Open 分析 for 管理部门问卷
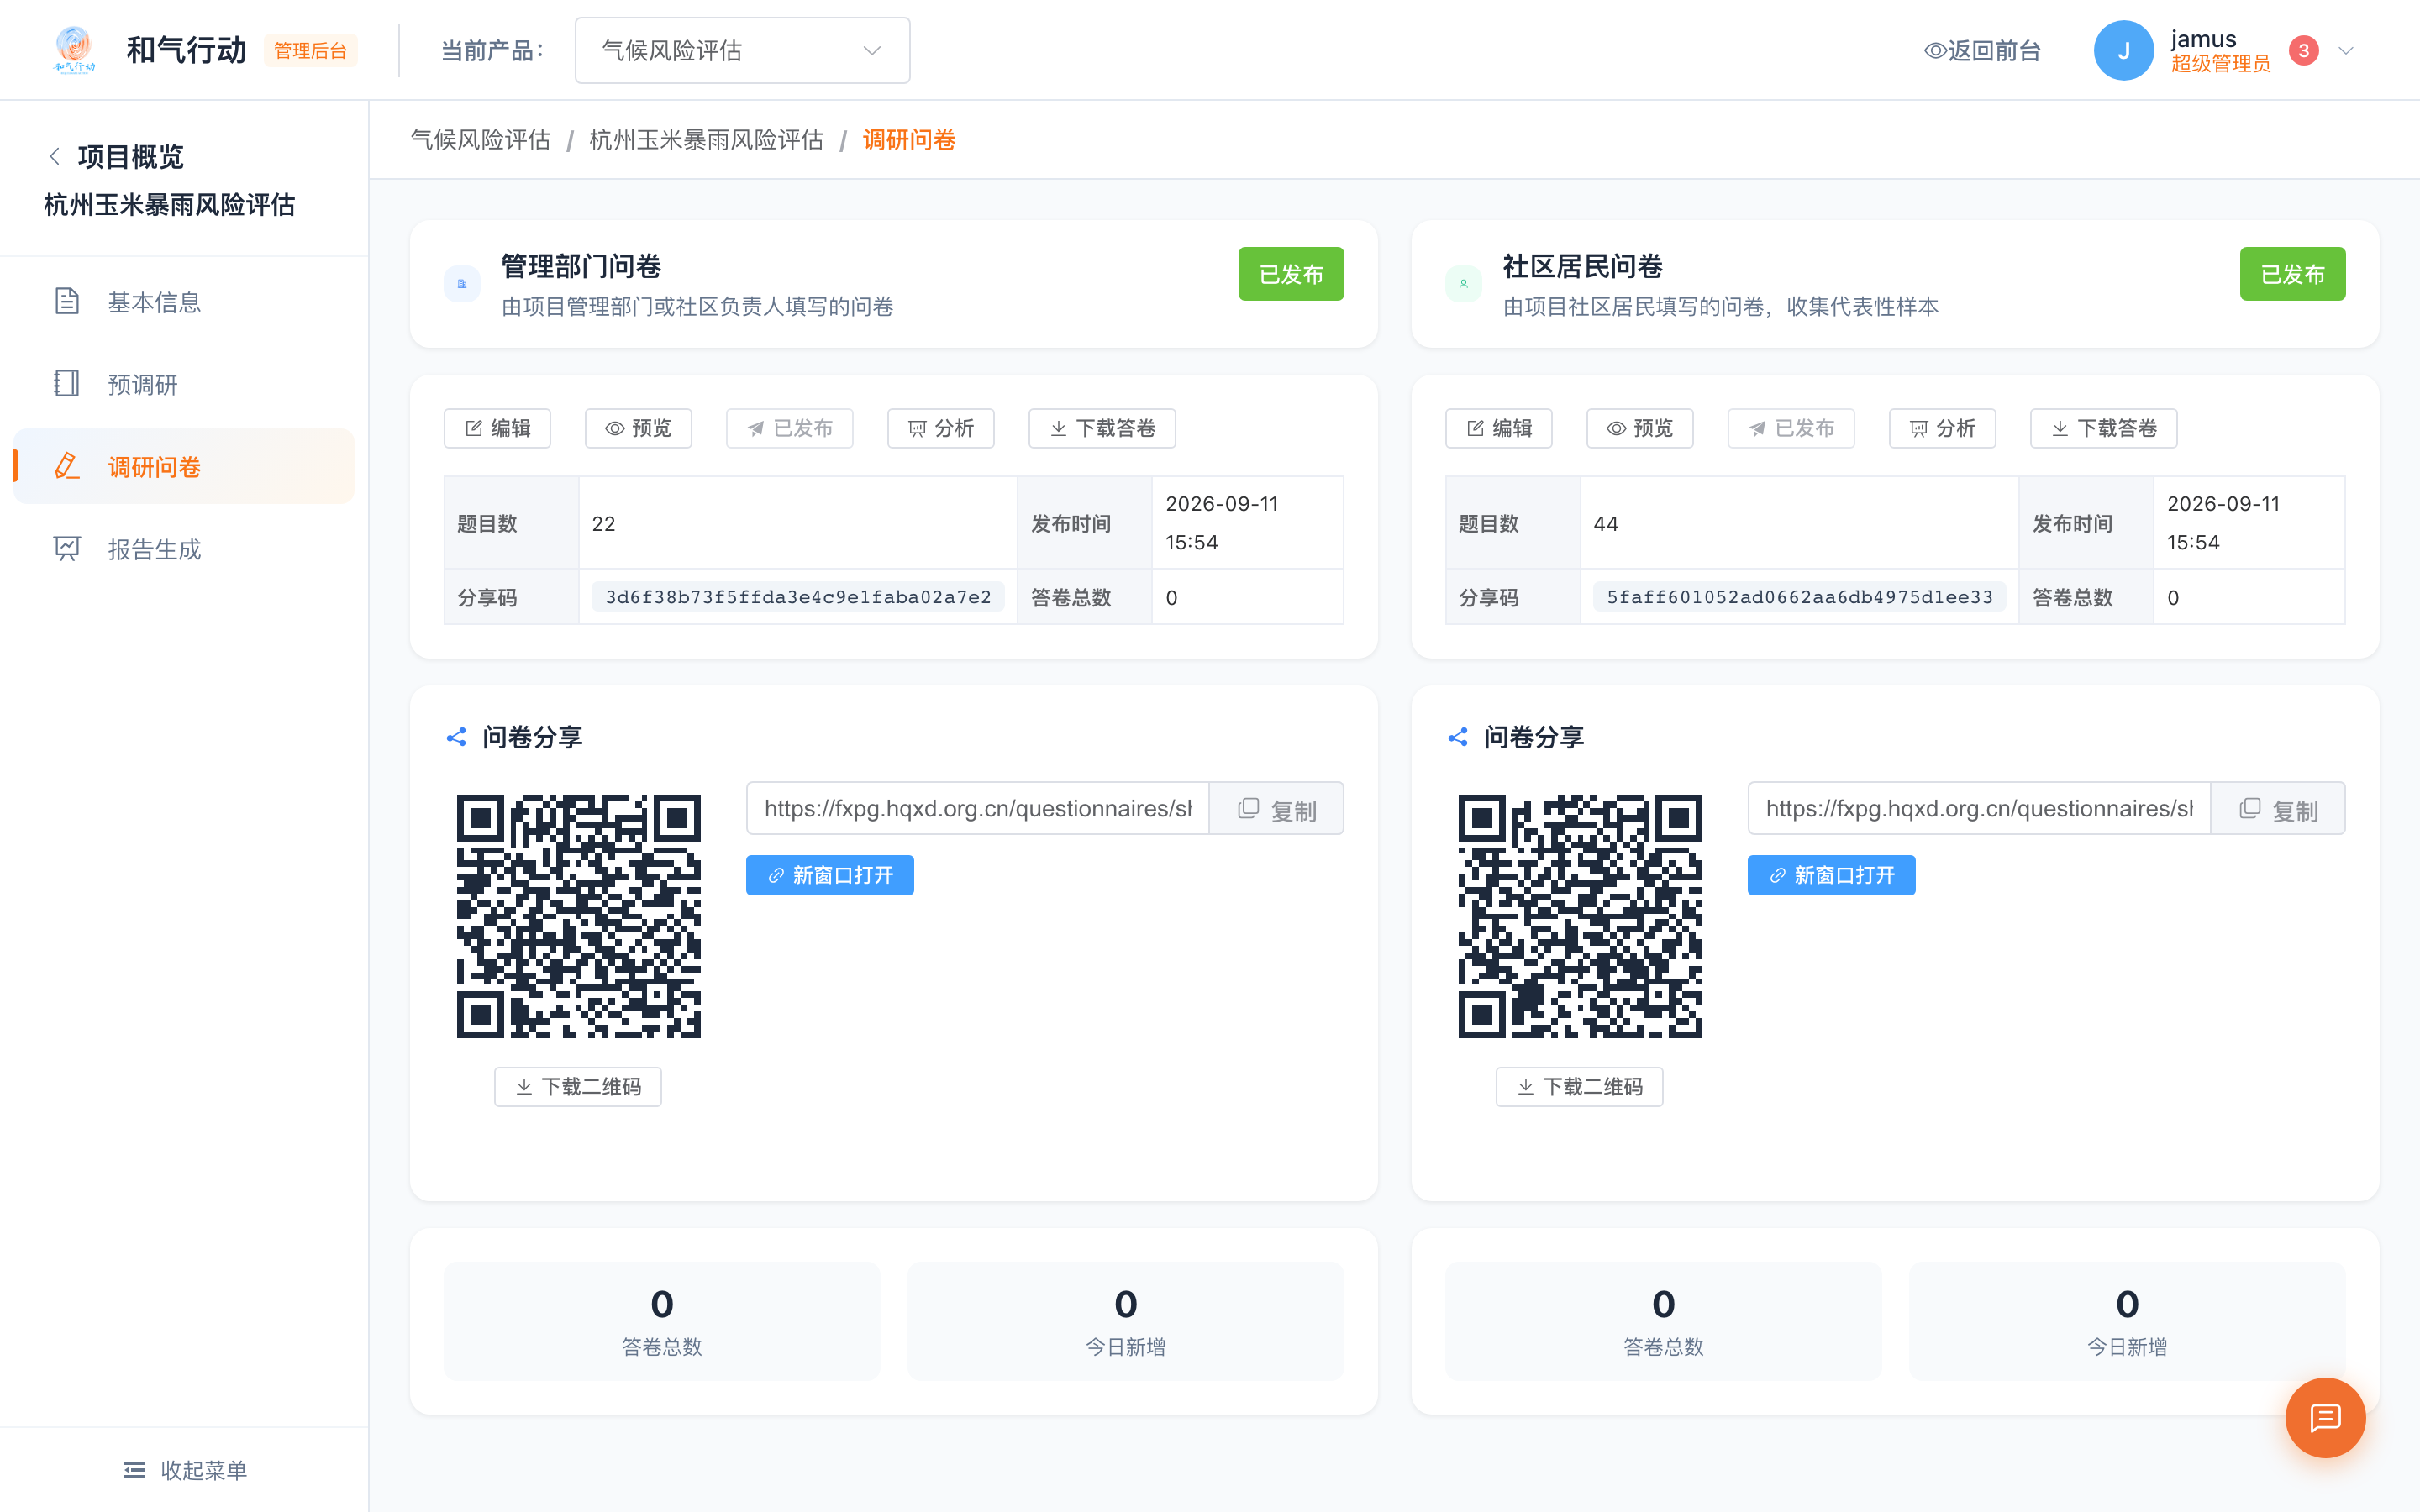 pyautogui.click(x=940, y=428)
